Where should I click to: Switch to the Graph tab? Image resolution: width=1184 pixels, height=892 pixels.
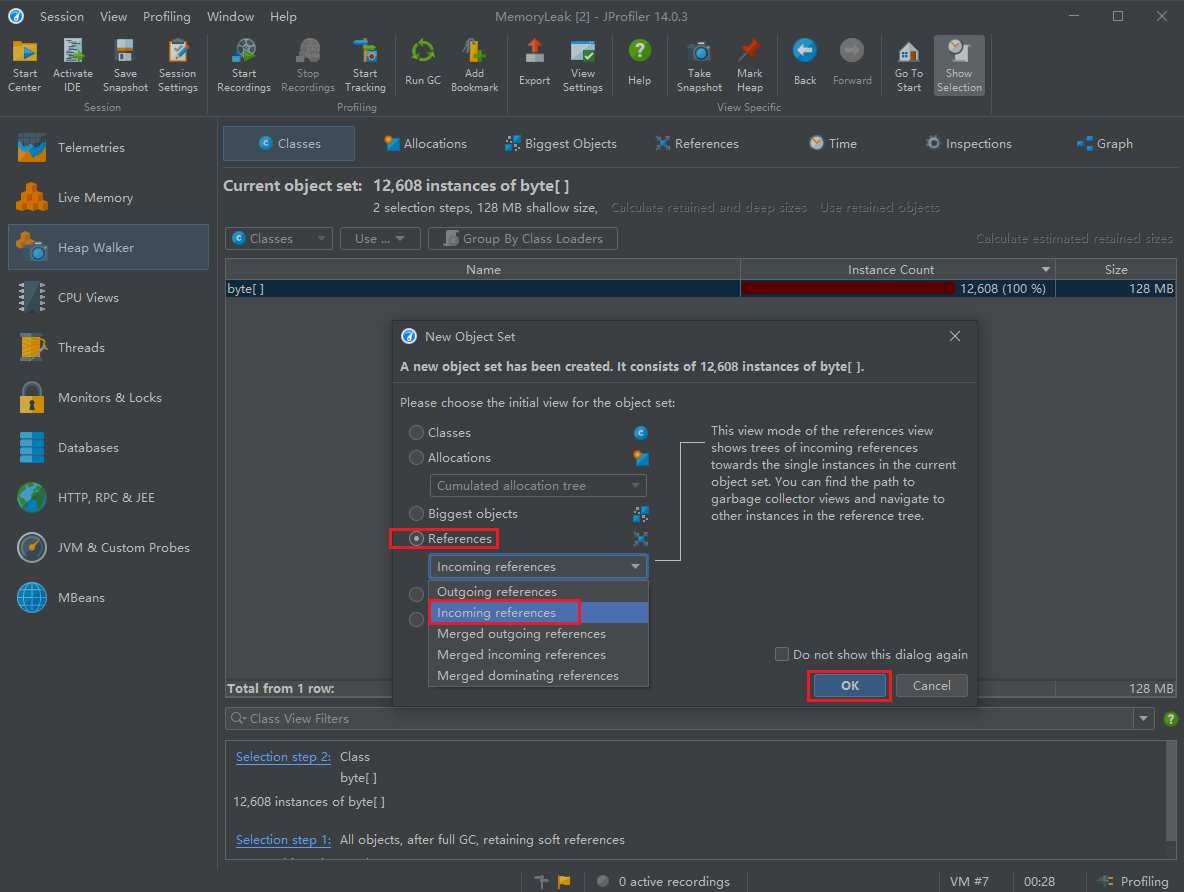pyautogui.click(x=1105, y=144)
